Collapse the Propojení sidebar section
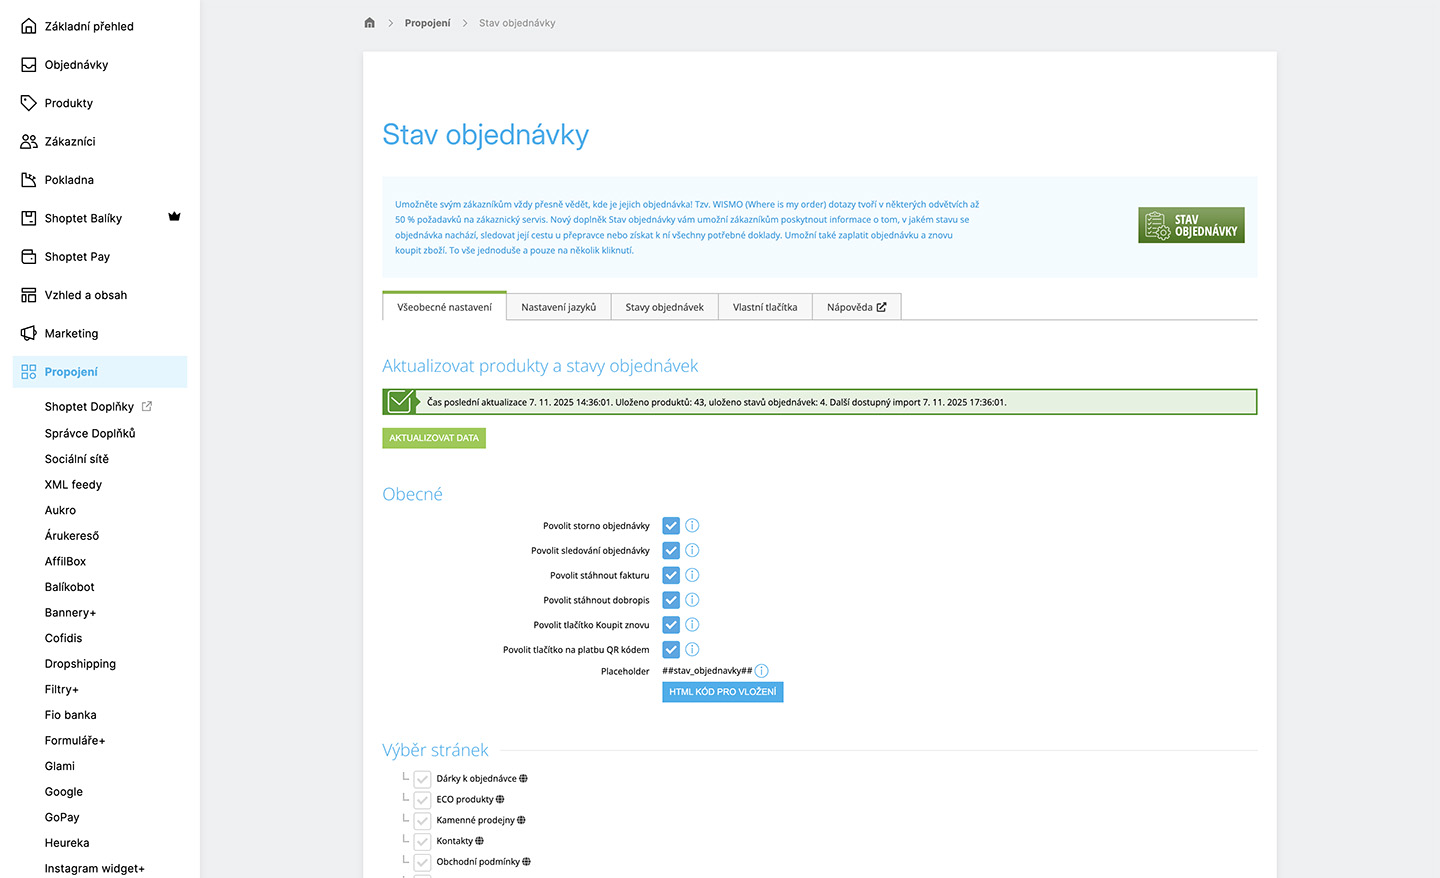This screenshot has height=878, width=1440. coord(71,372)
